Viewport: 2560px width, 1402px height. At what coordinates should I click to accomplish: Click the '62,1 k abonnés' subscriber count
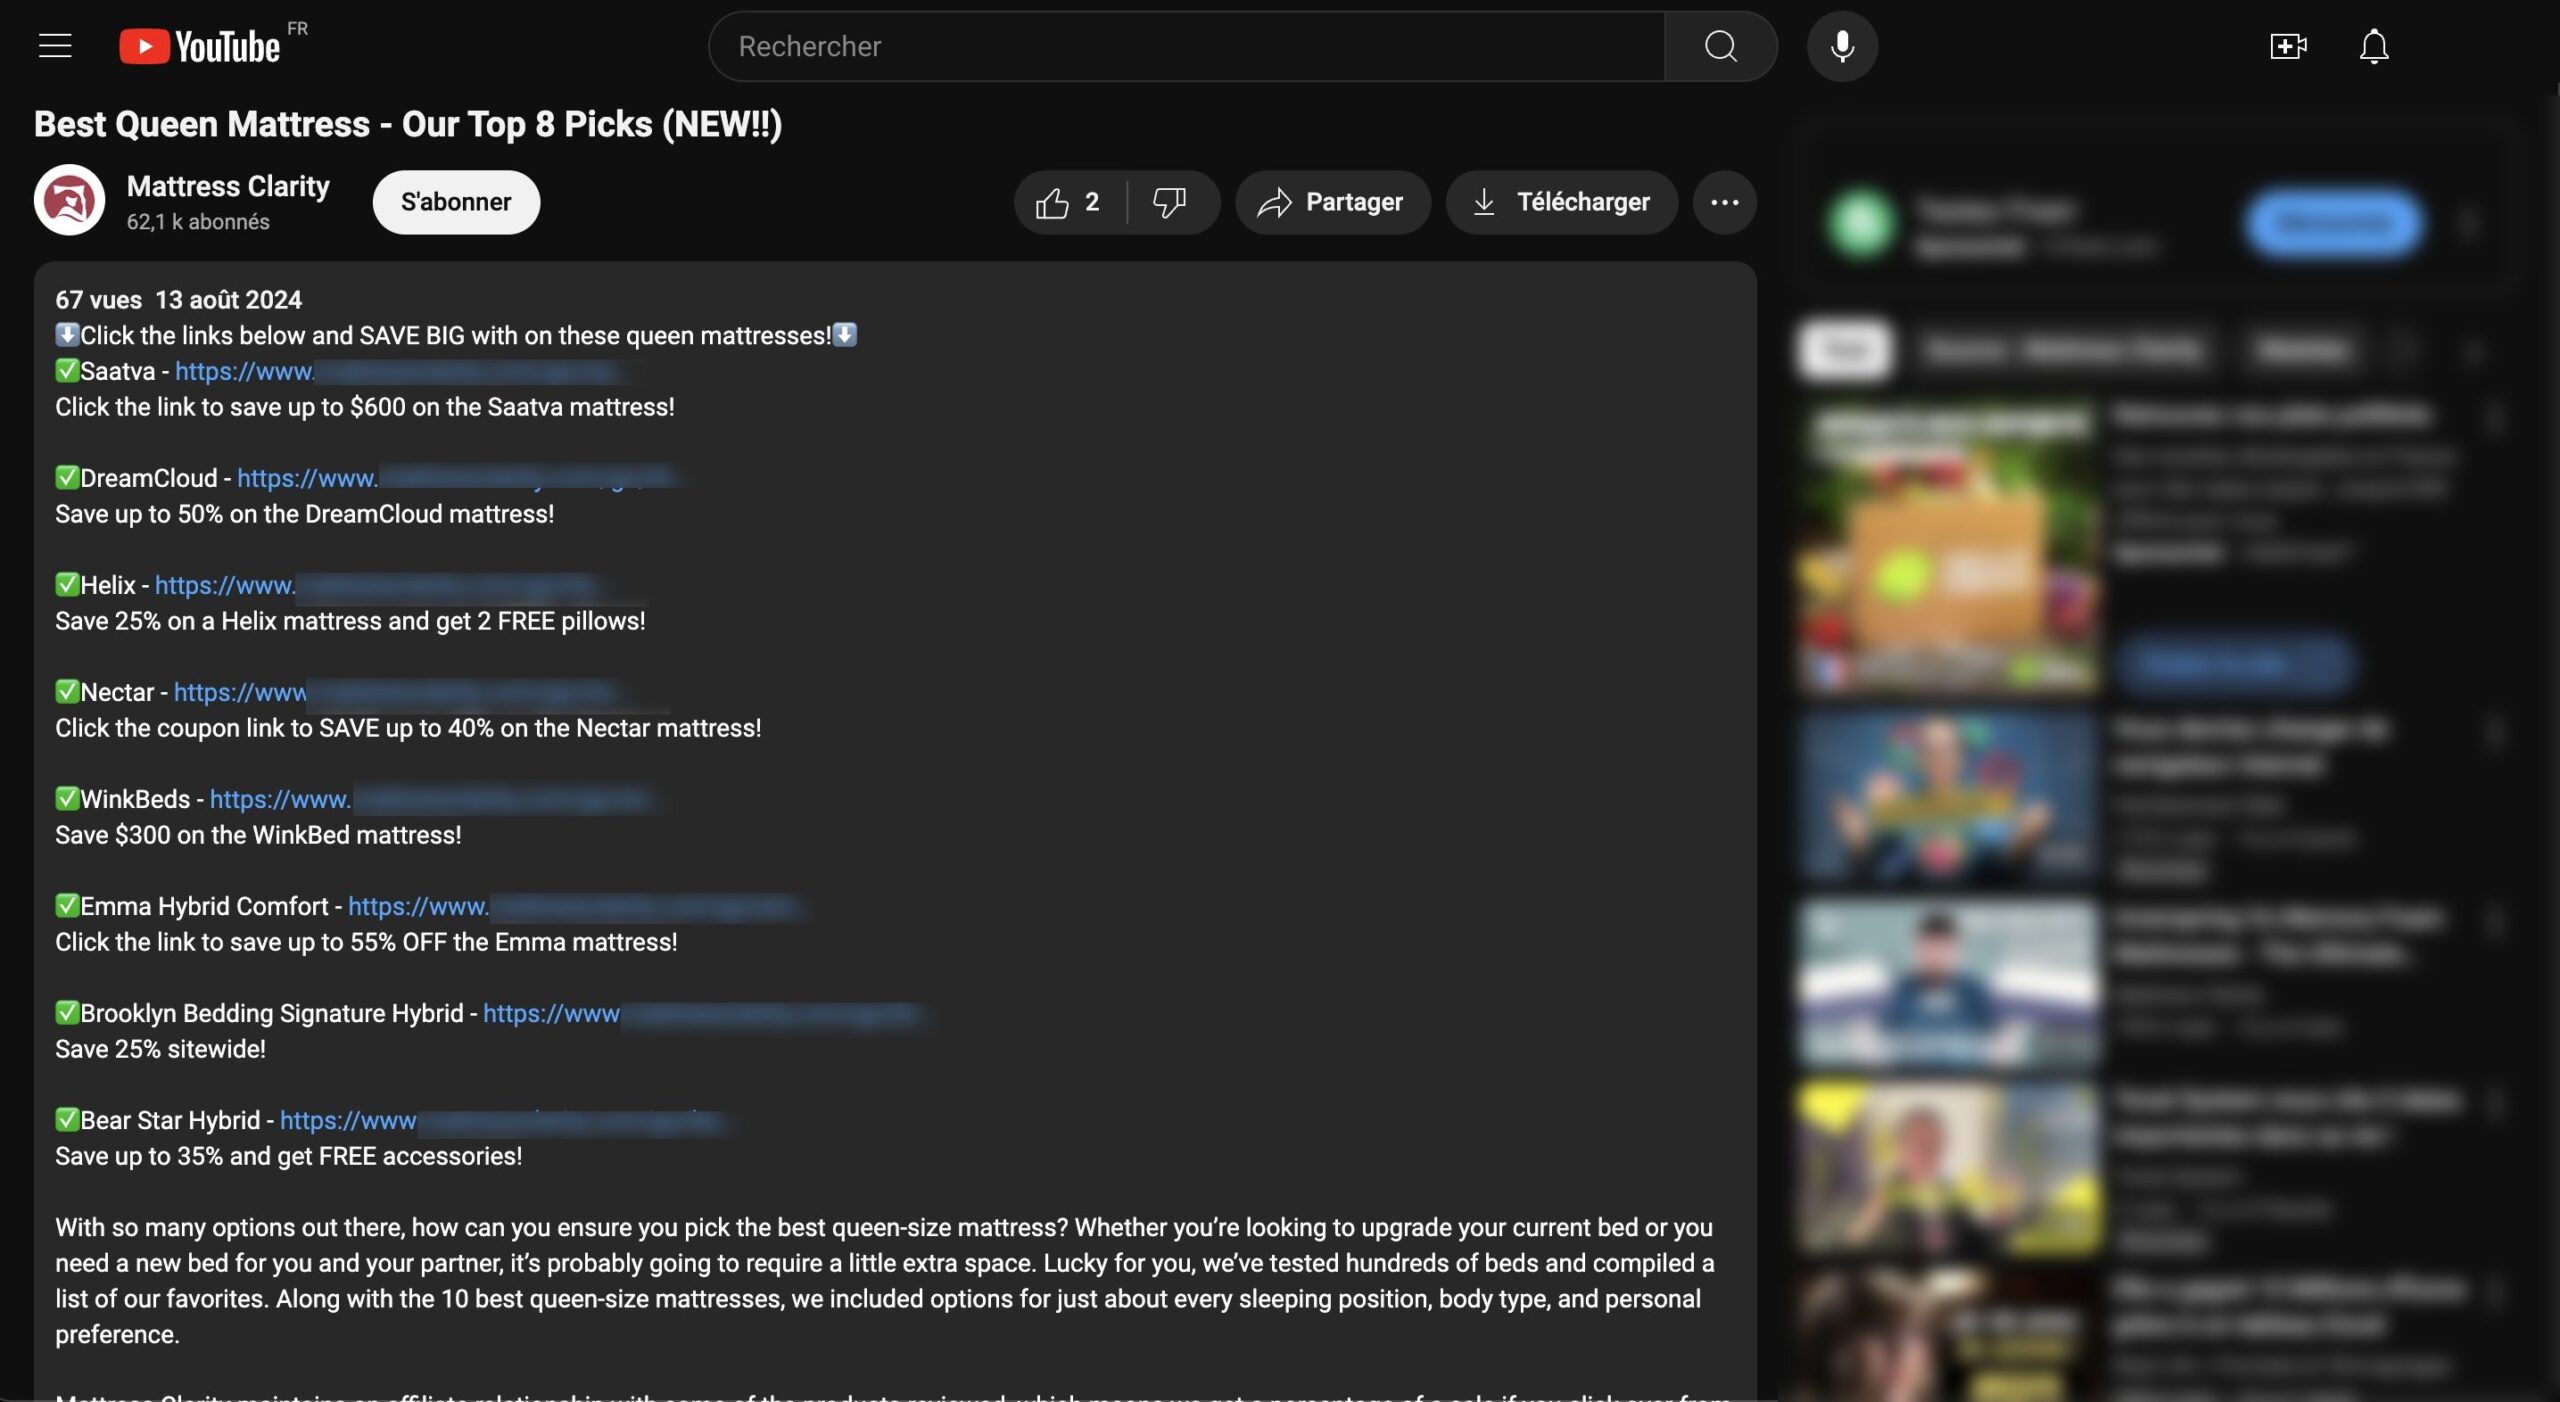[198, 222]
